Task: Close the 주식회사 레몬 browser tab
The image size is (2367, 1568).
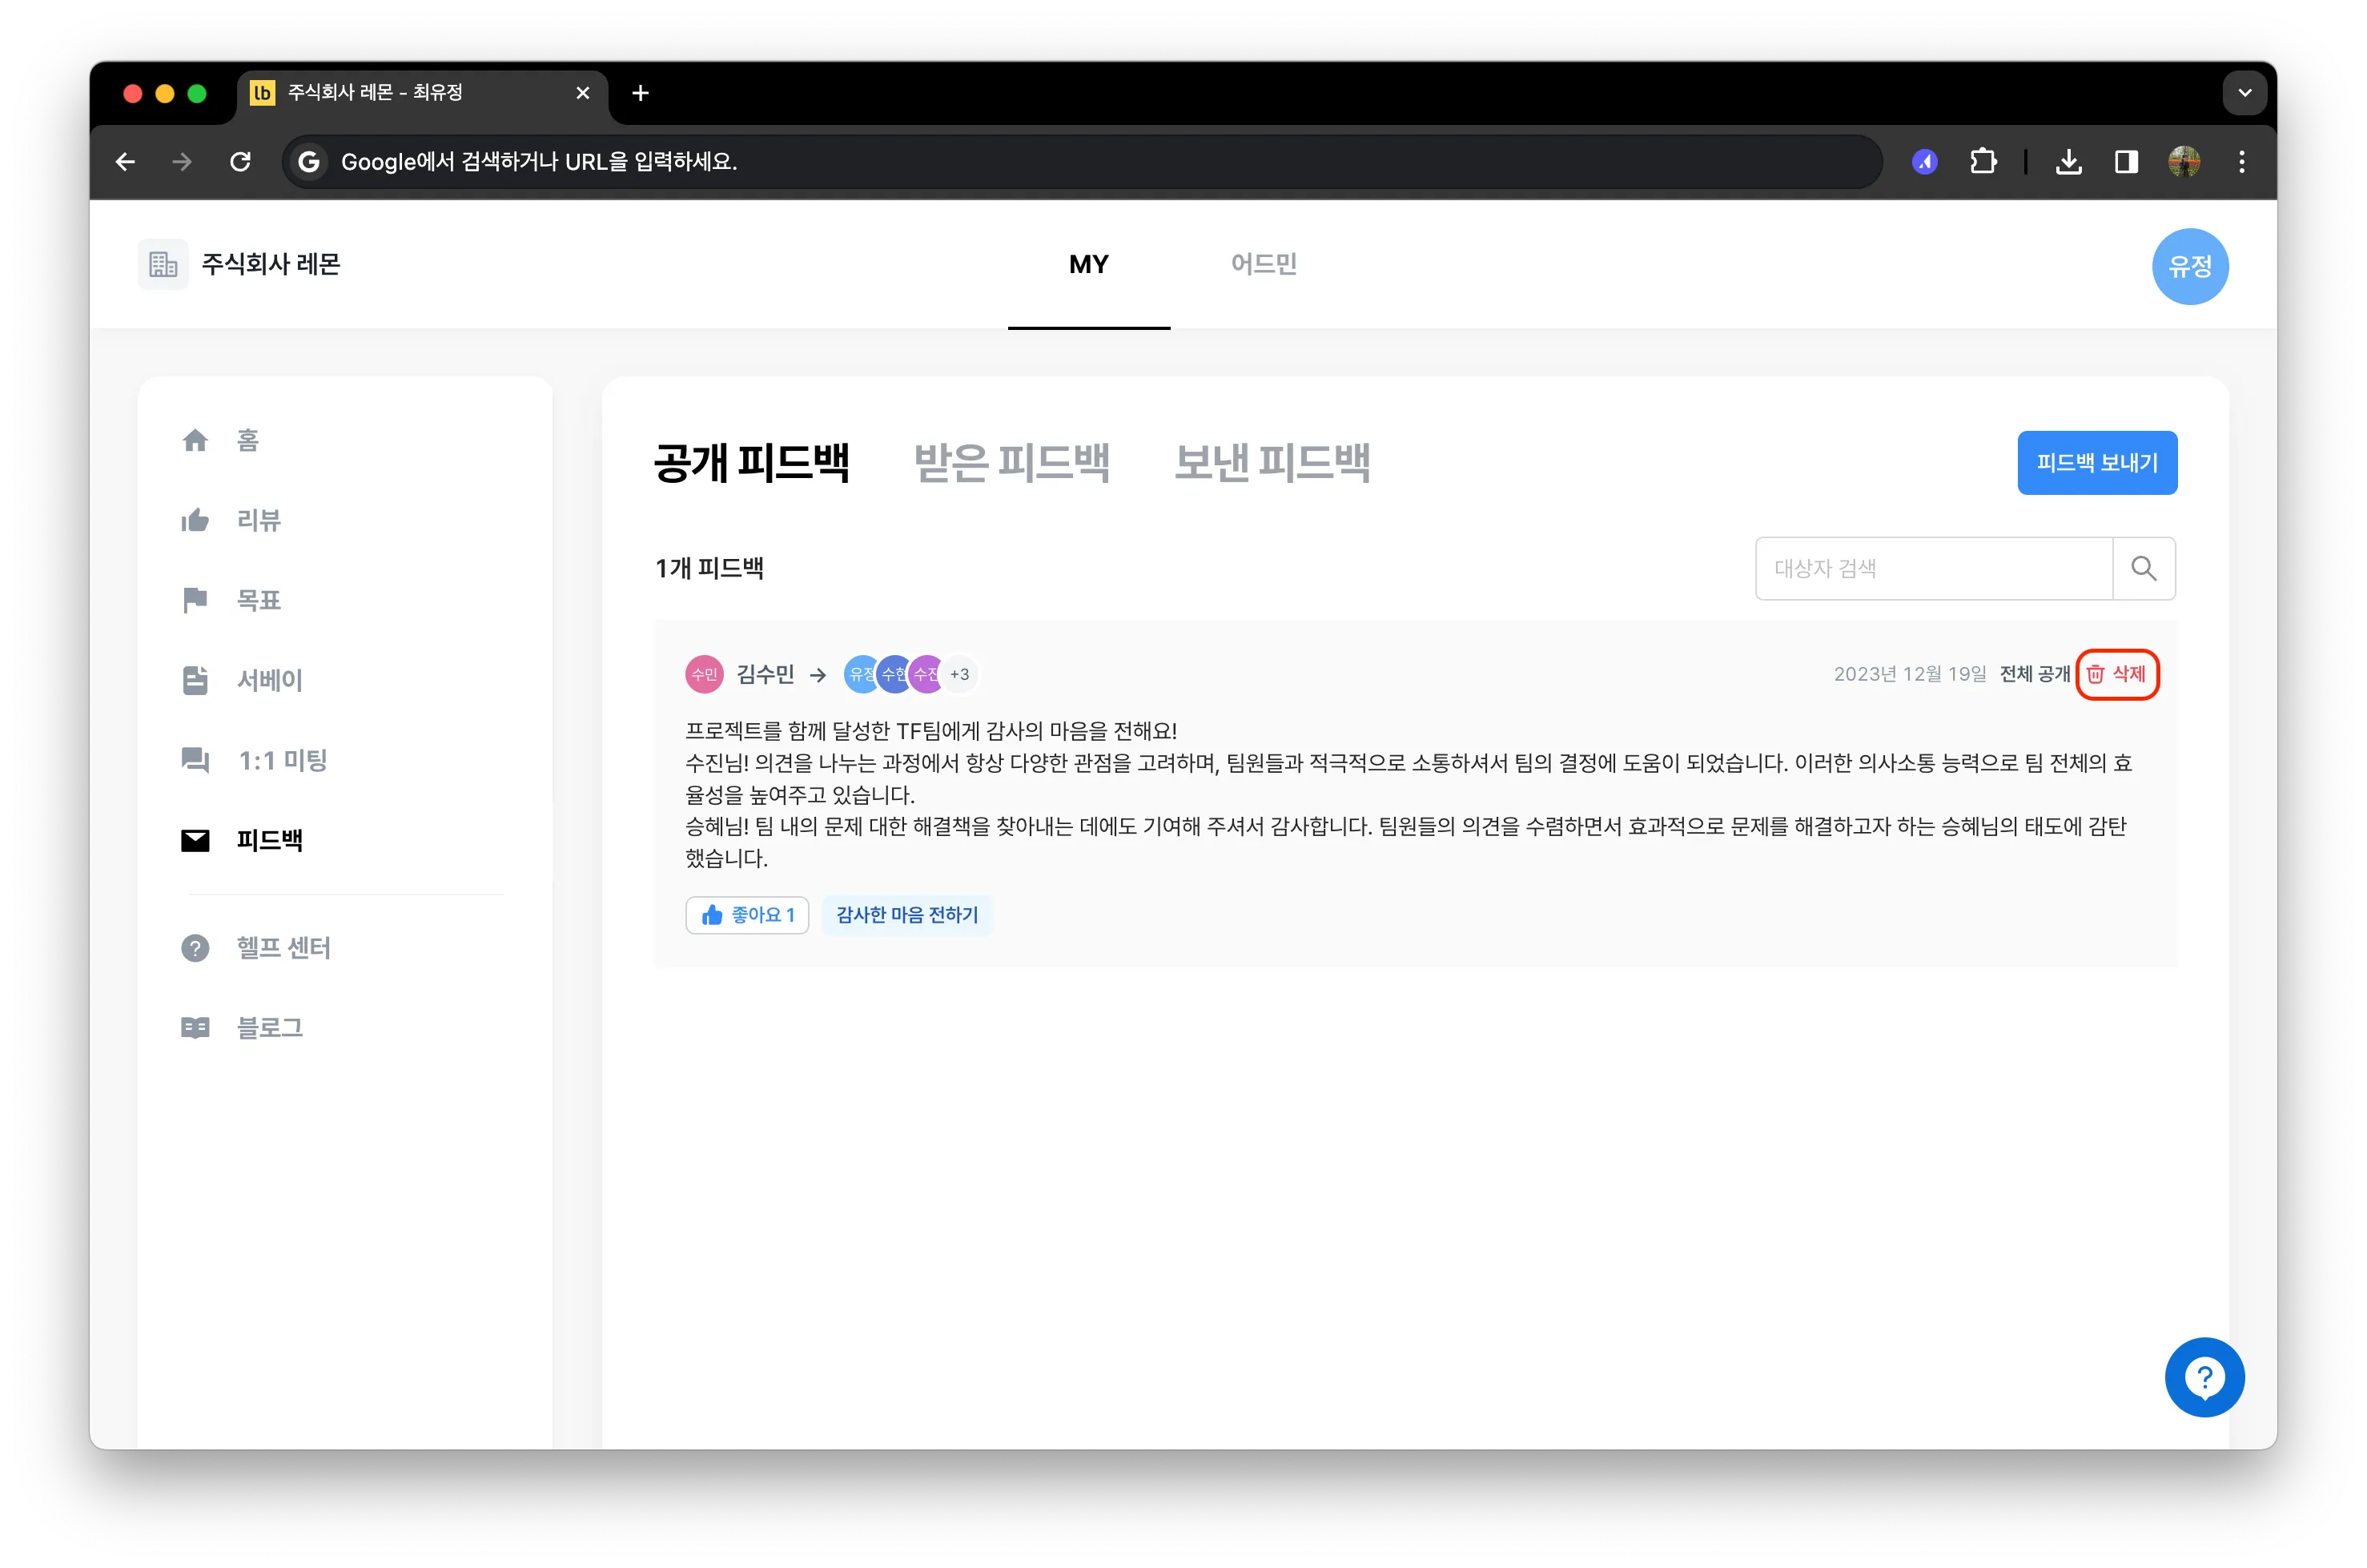Action: [x=583, y=93]
